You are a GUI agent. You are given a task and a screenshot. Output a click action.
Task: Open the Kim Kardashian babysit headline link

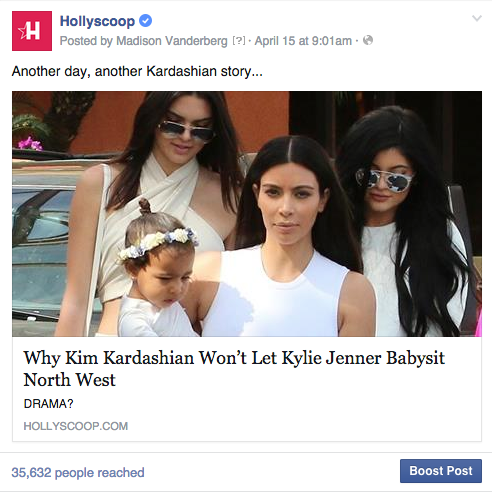click(234, 369)
